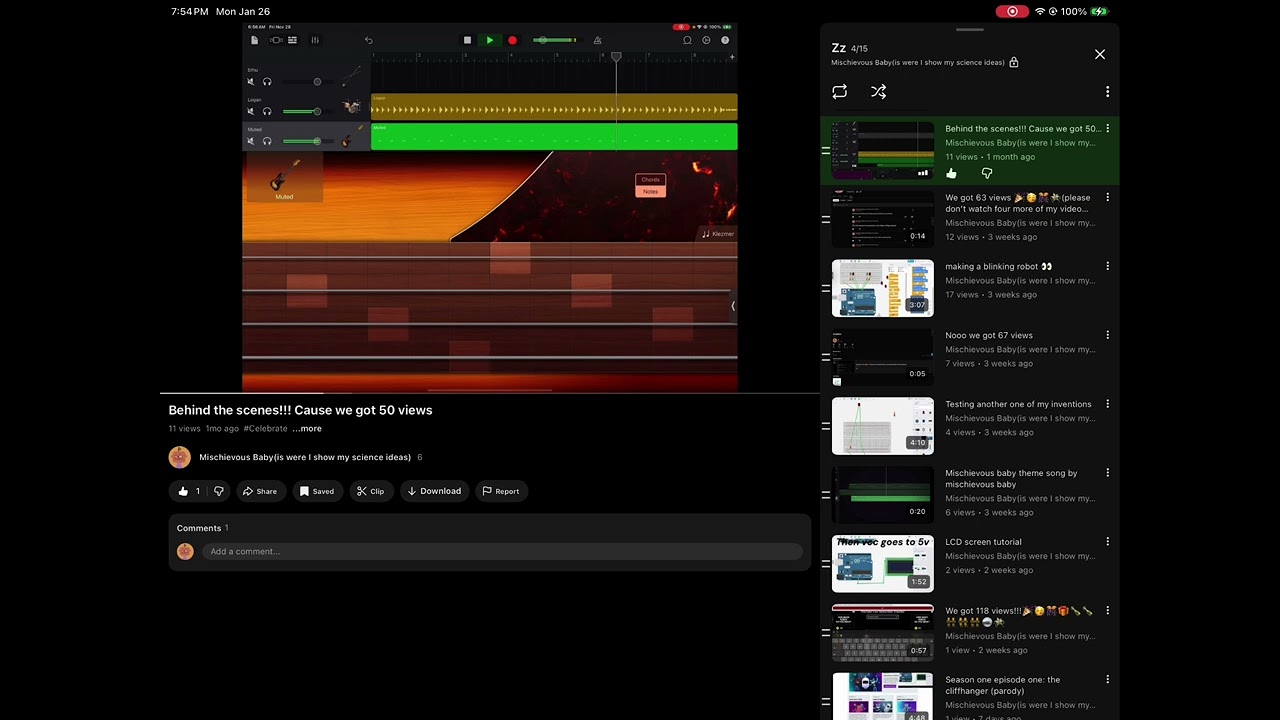Open the Klezmer scale selector
Viewport: 1280px width, 720px height.
pos(718,234)
